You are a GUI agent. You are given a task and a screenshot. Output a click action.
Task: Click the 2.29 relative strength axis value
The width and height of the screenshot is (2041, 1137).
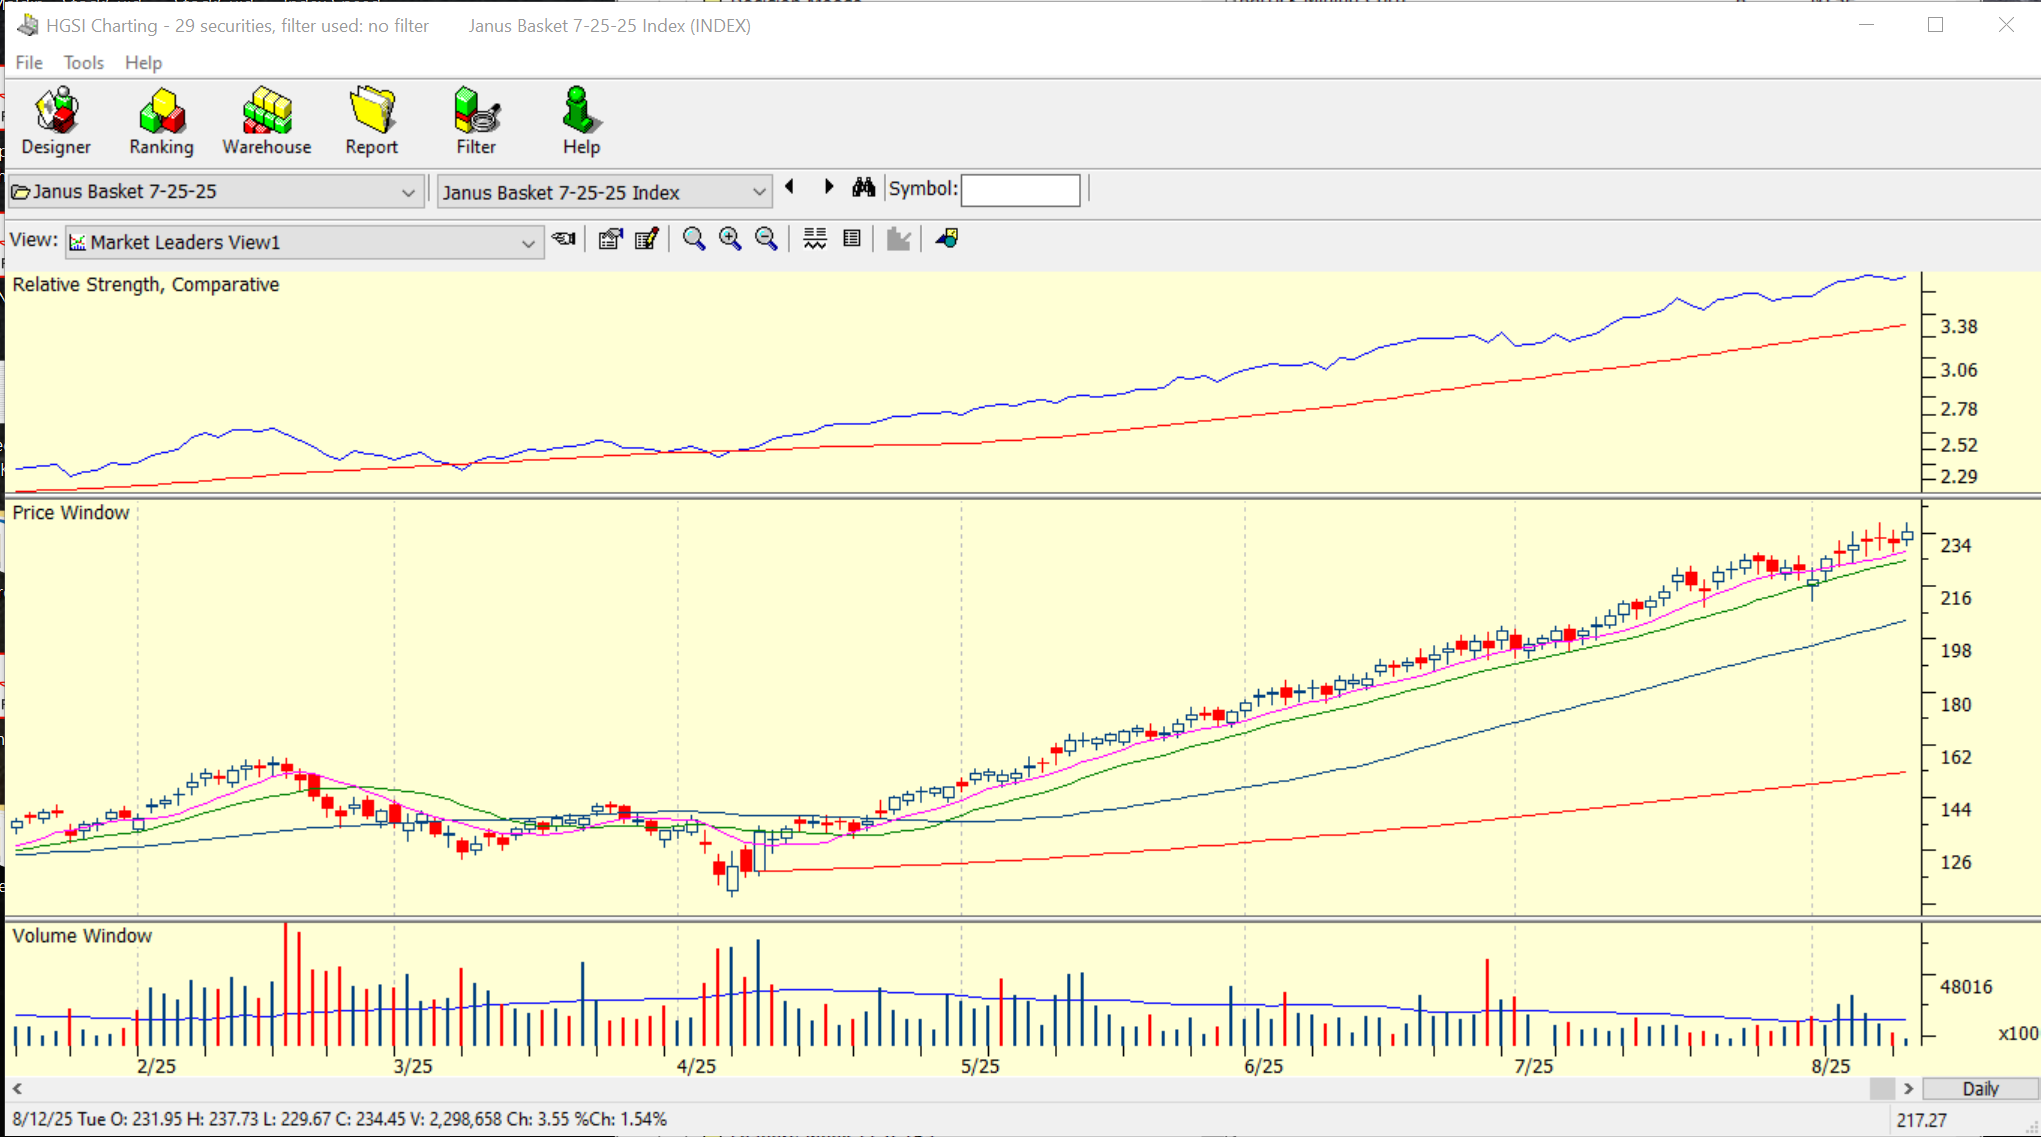point(1959,477)
